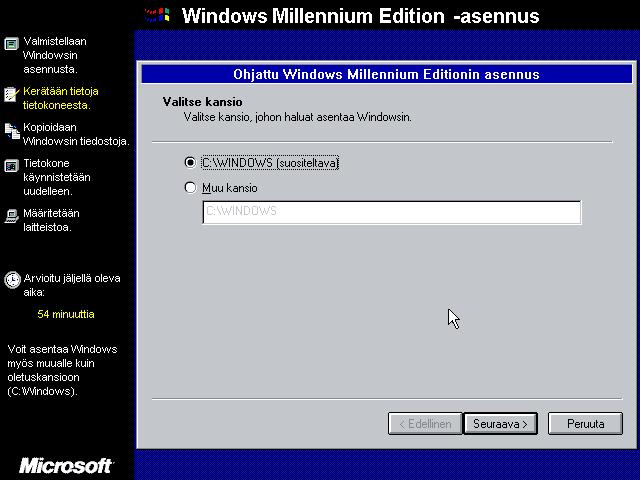Screen dimensions: 640x480
Task: Click the 'Kerätään tietoja tietokoneesta.' step text
Action: pos(61,98)
